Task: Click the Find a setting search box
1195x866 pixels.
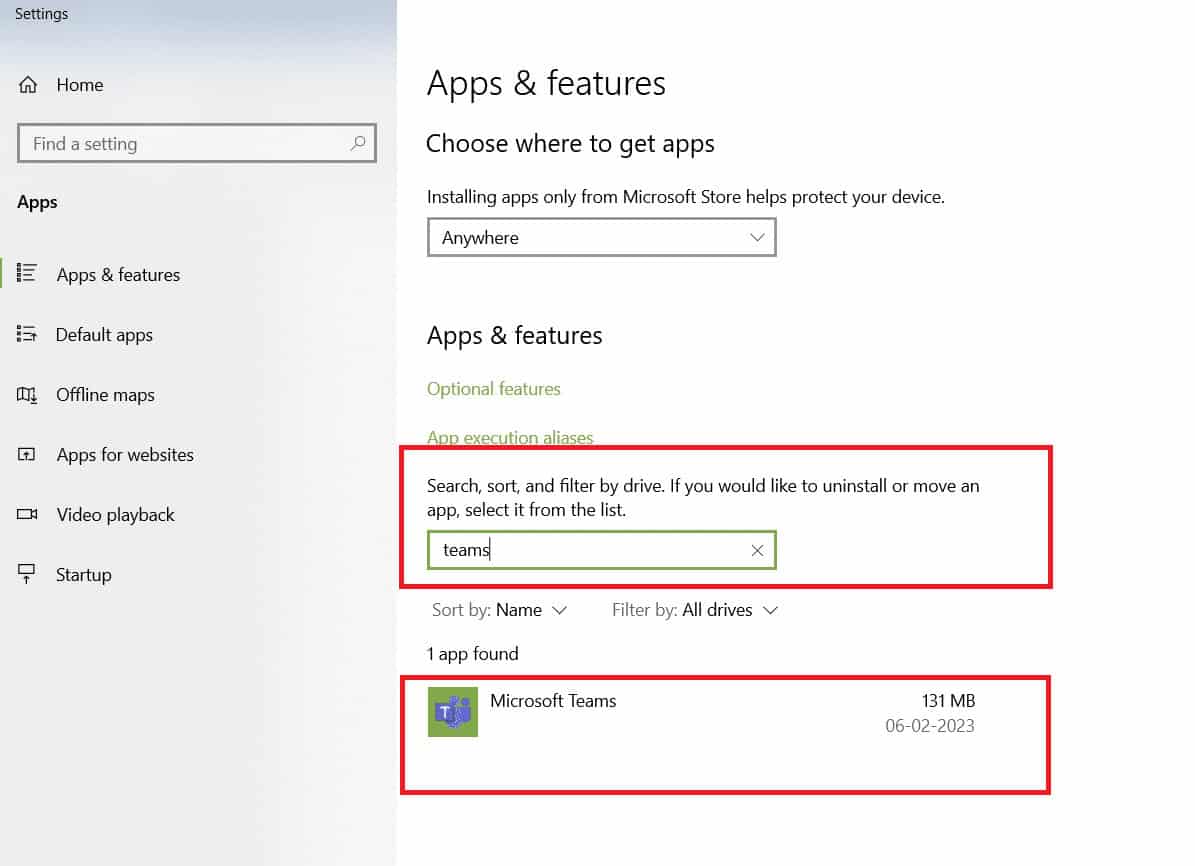Action: (x=180, y=143)
